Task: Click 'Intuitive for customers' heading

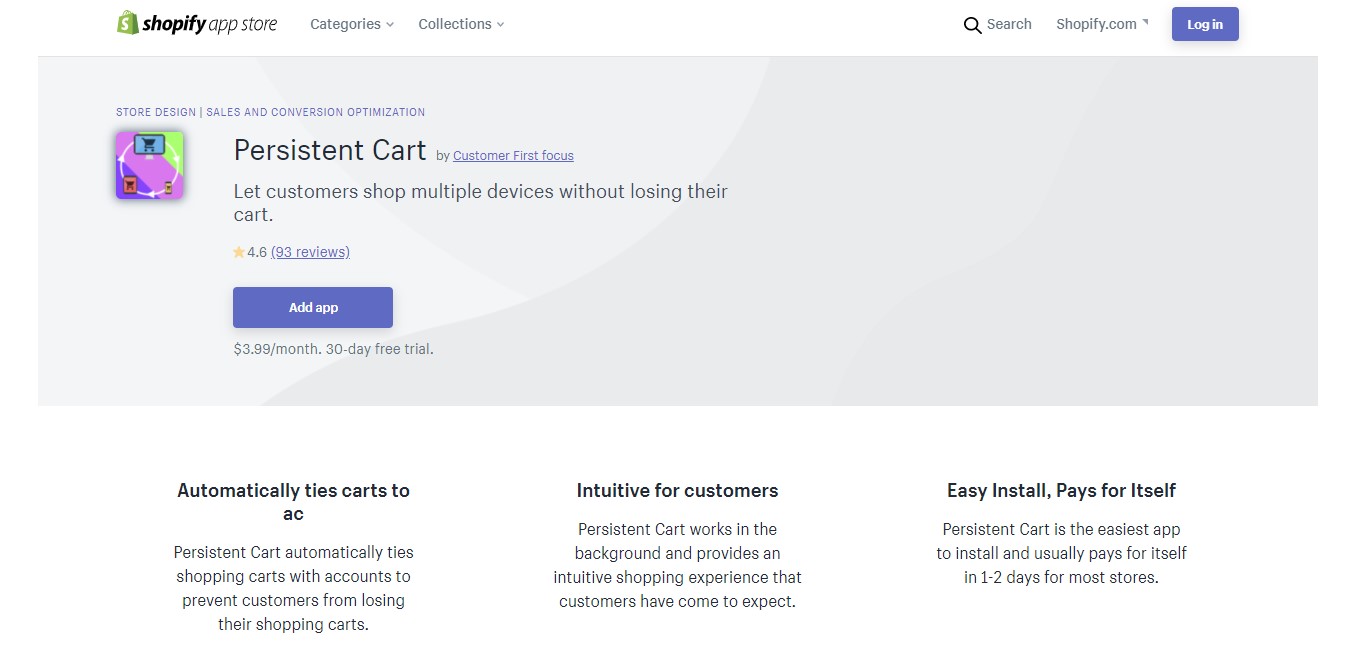Action: click(x=677, y=490)
